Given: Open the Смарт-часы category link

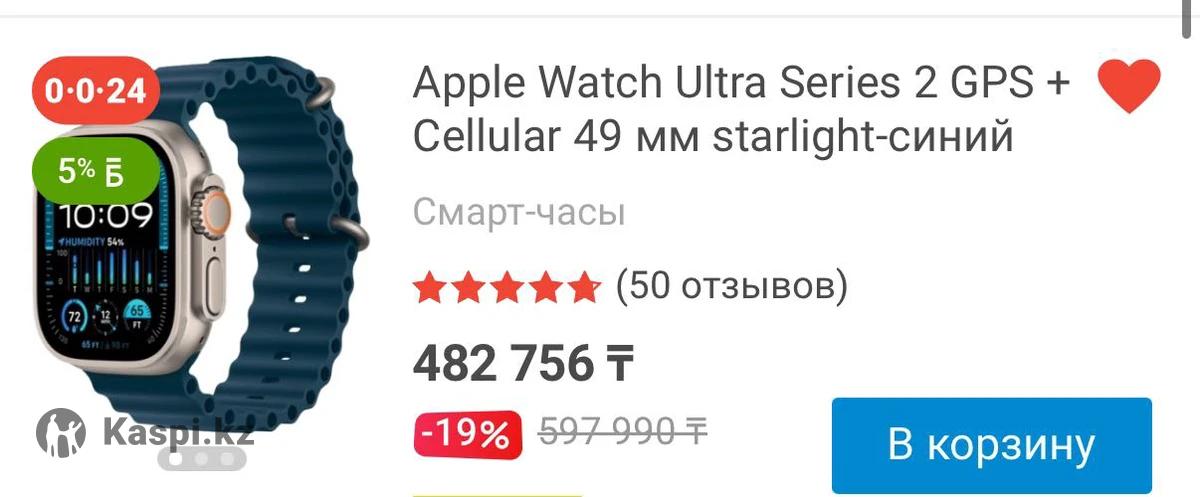Looking at the screenshot, I should point(519,213).
